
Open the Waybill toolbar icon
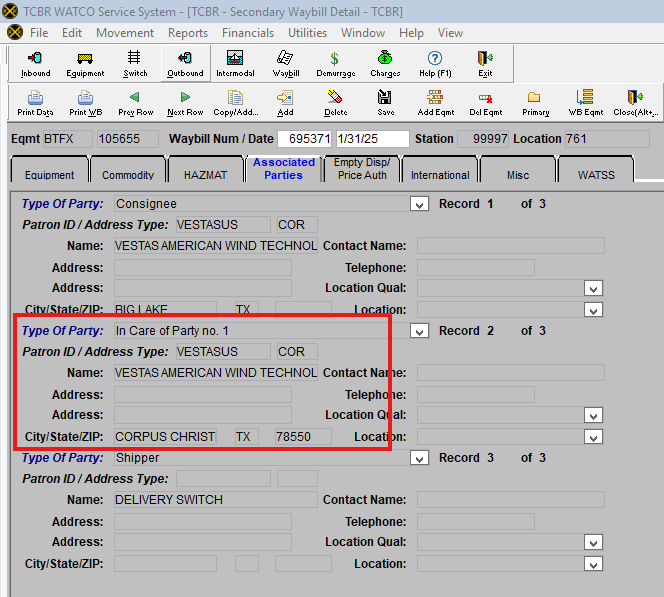click(286, 64)
